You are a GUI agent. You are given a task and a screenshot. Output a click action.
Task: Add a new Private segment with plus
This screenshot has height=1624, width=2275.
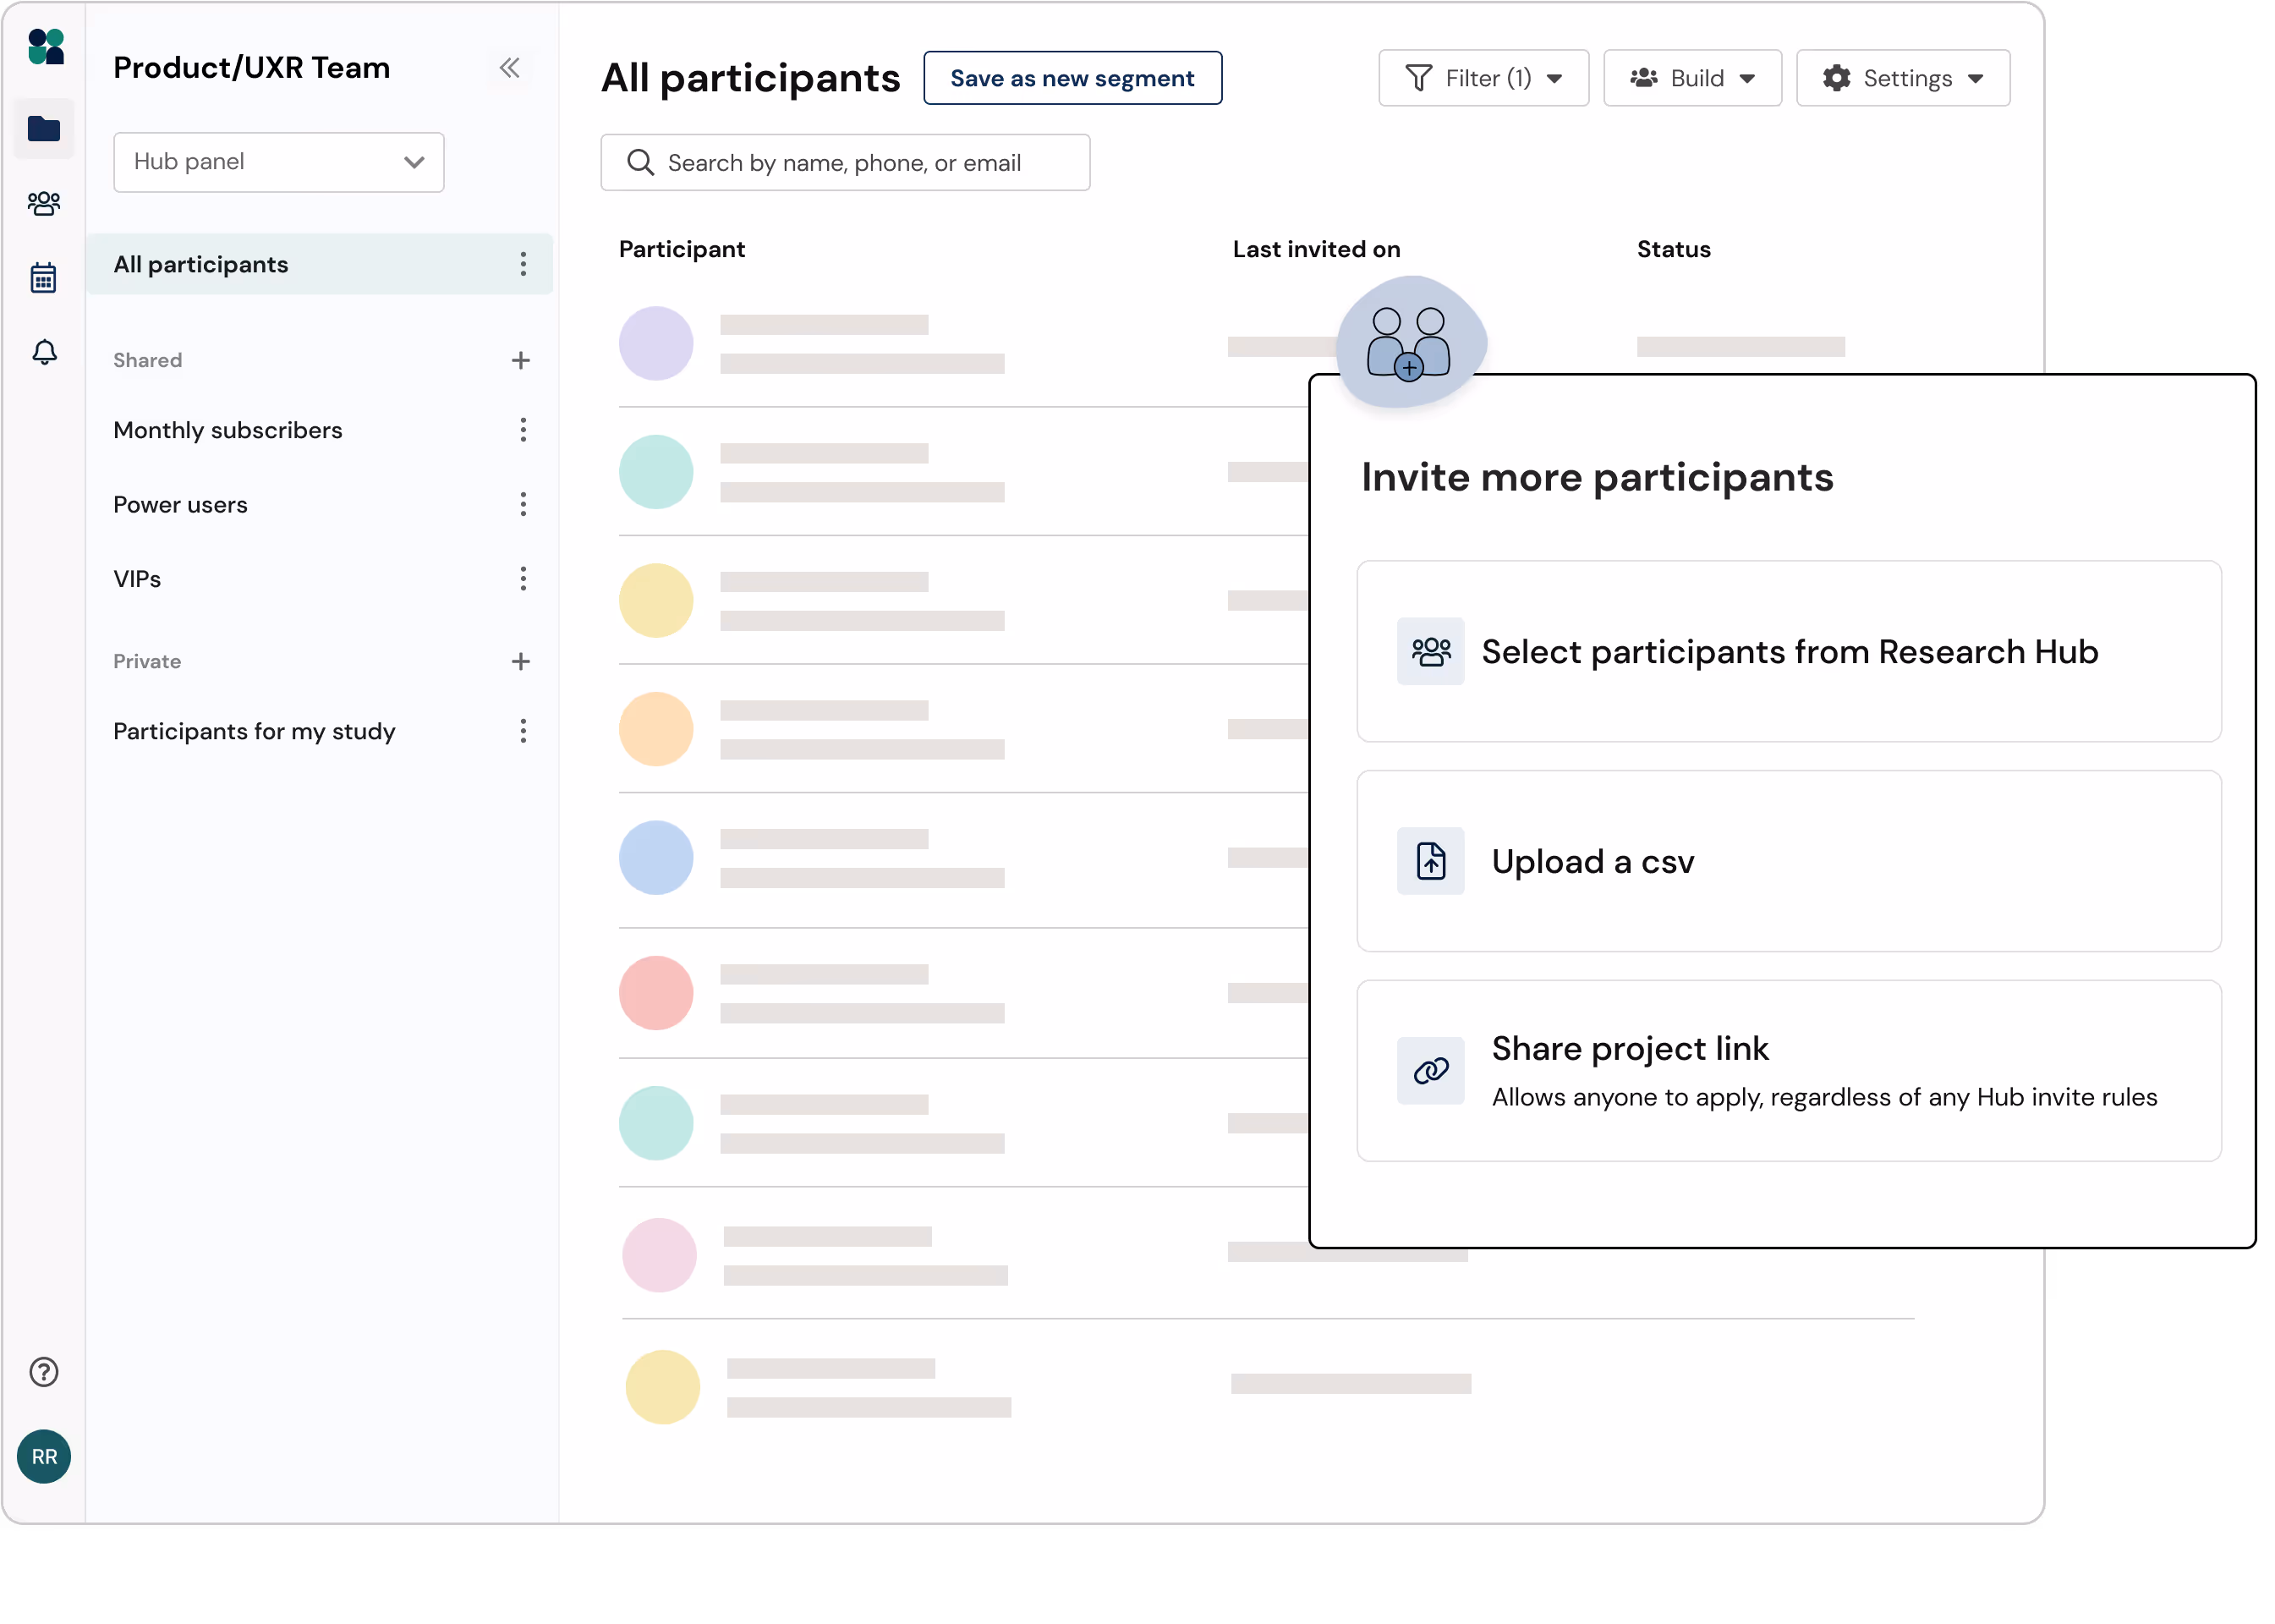520,661
